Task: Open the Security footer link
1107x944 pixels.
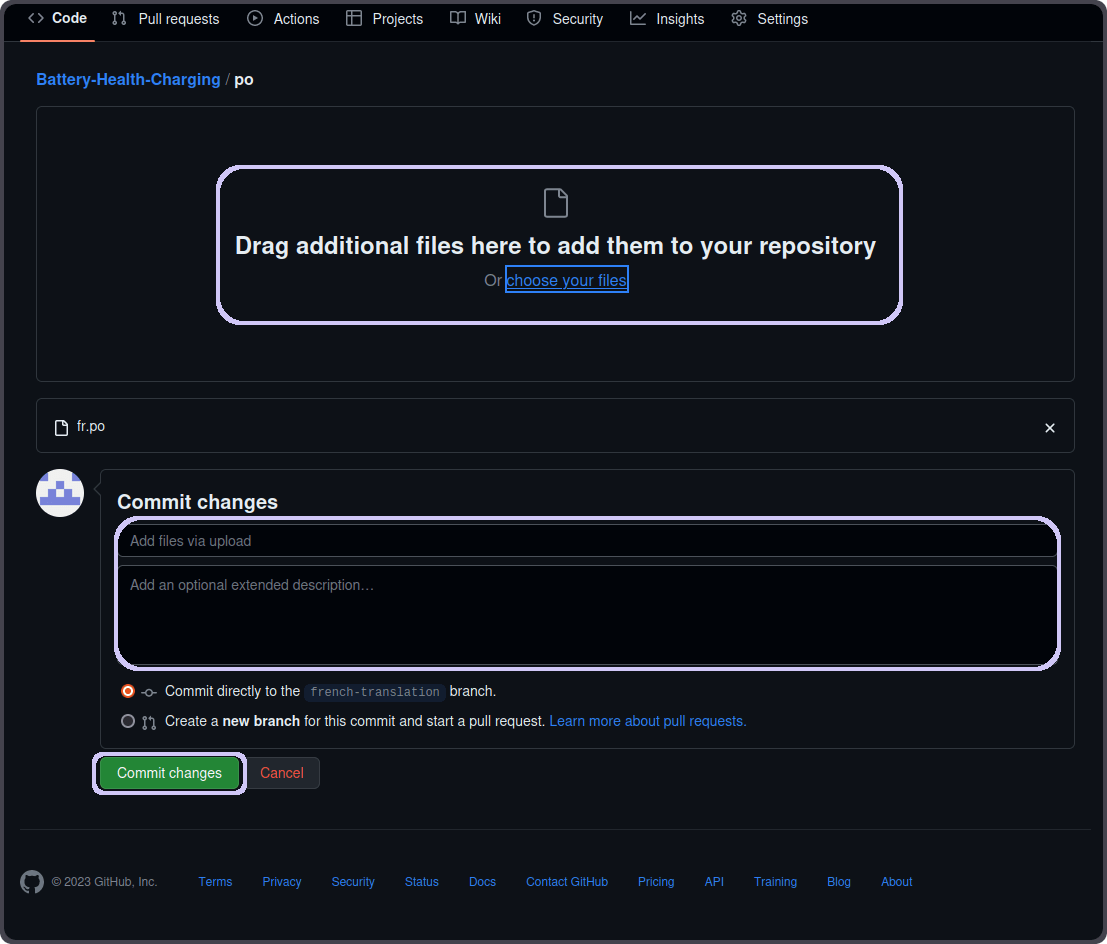Action: (353, 882)
